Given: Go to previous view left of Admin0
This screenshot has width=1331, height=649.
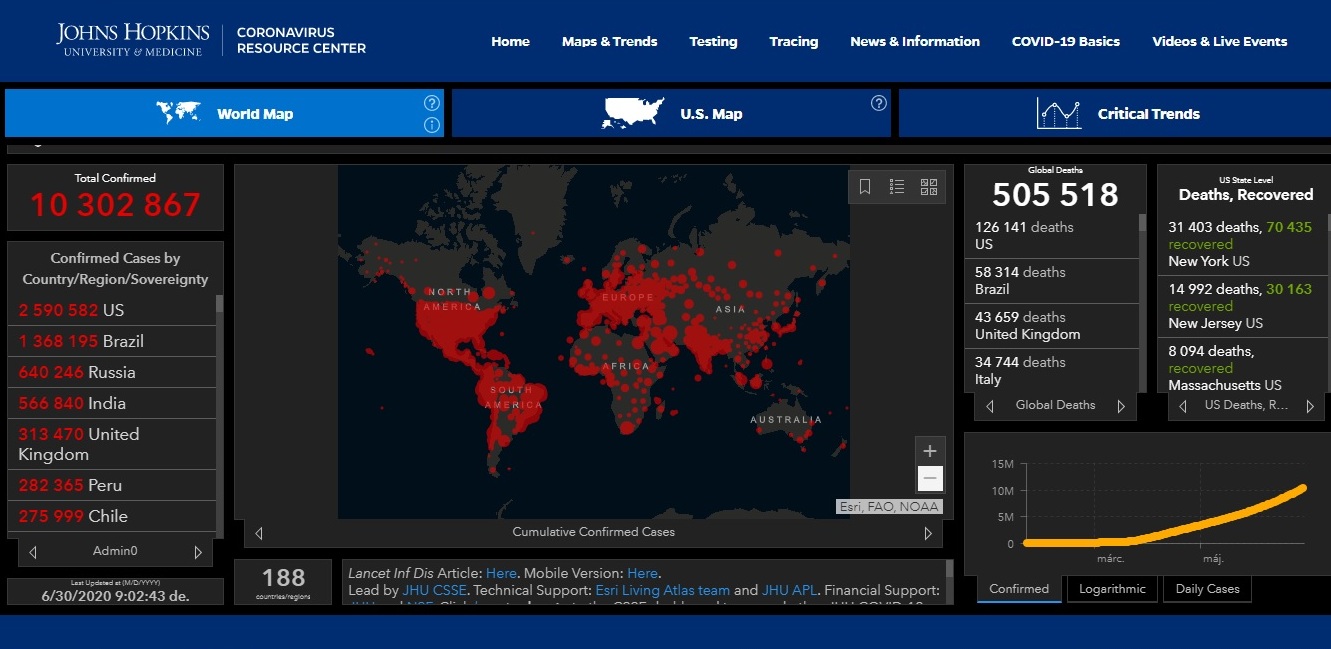Looking at the screenshot, I should pos(33,552).
